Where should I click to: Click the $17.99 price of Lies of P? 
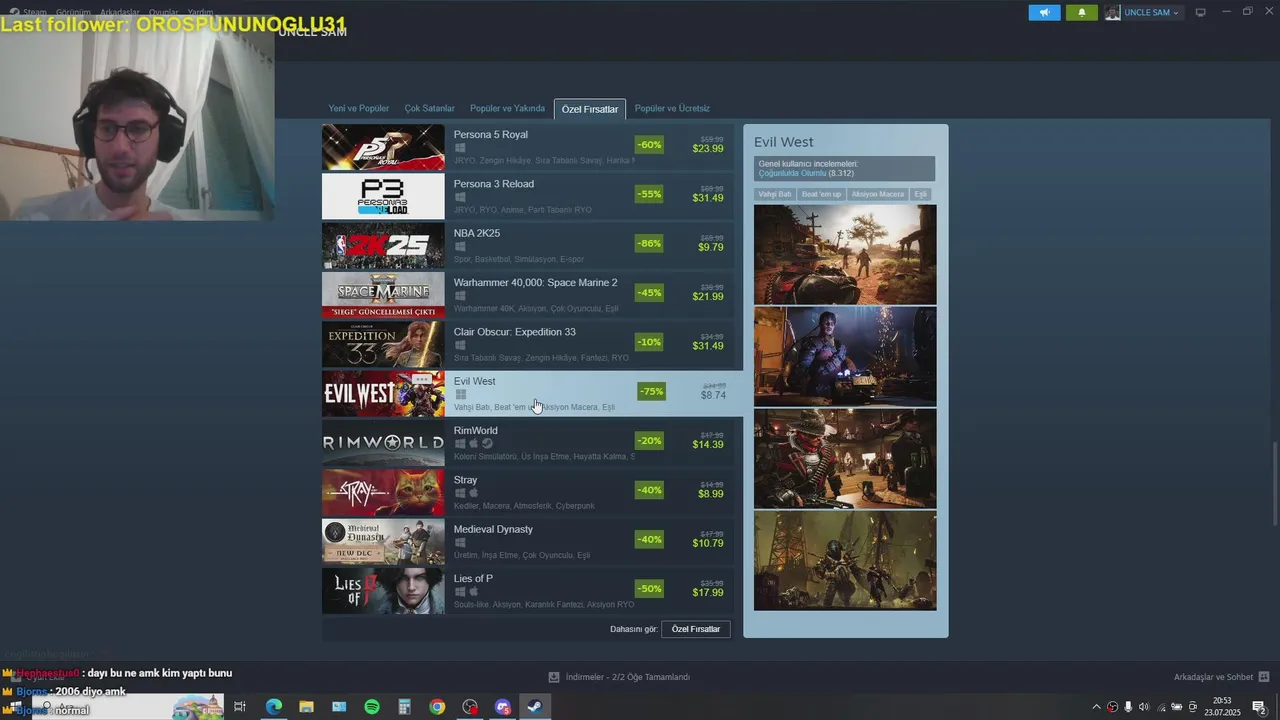tap(708, 593)
